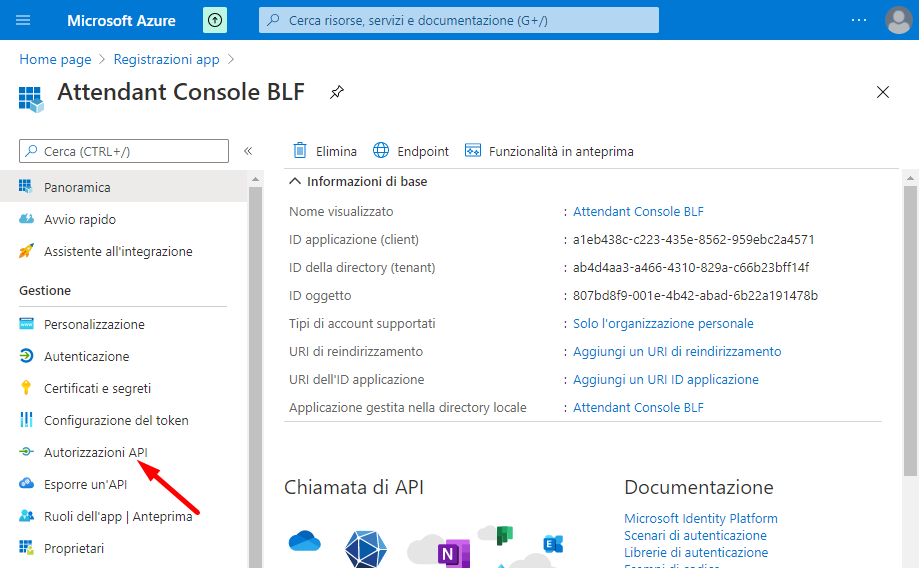Click the OneNote icon in Chiamata di API
Screen dimensions: 919x568
pyautogui.click(x=453, y=553)
